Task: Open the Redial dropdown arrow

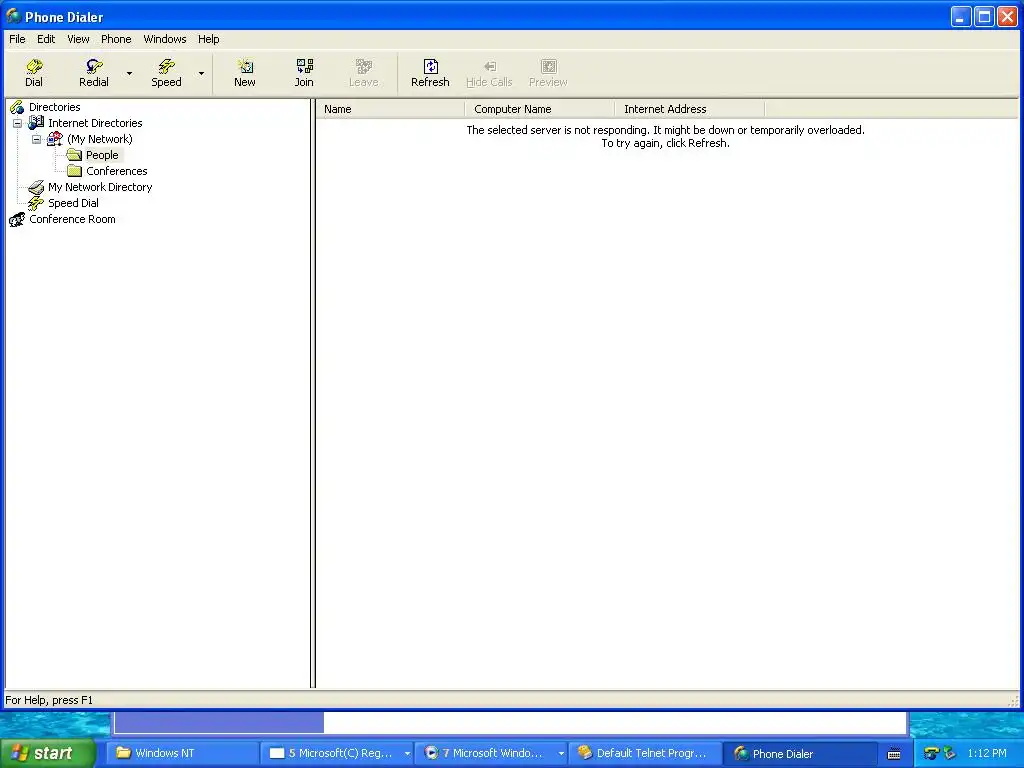Action: point(129,73)
